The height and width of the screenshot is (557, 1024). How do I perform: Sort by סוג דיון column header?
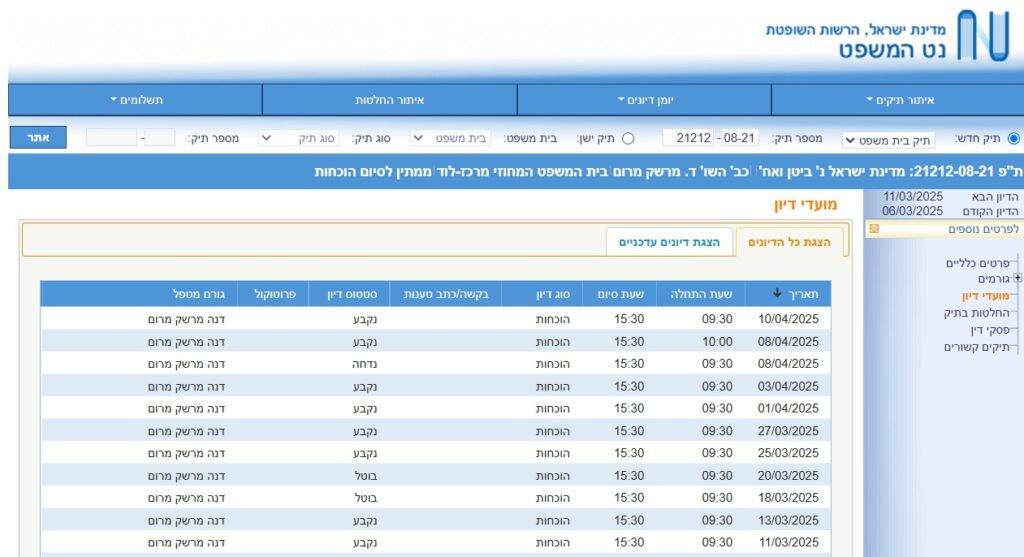click(x=552, y=294)
